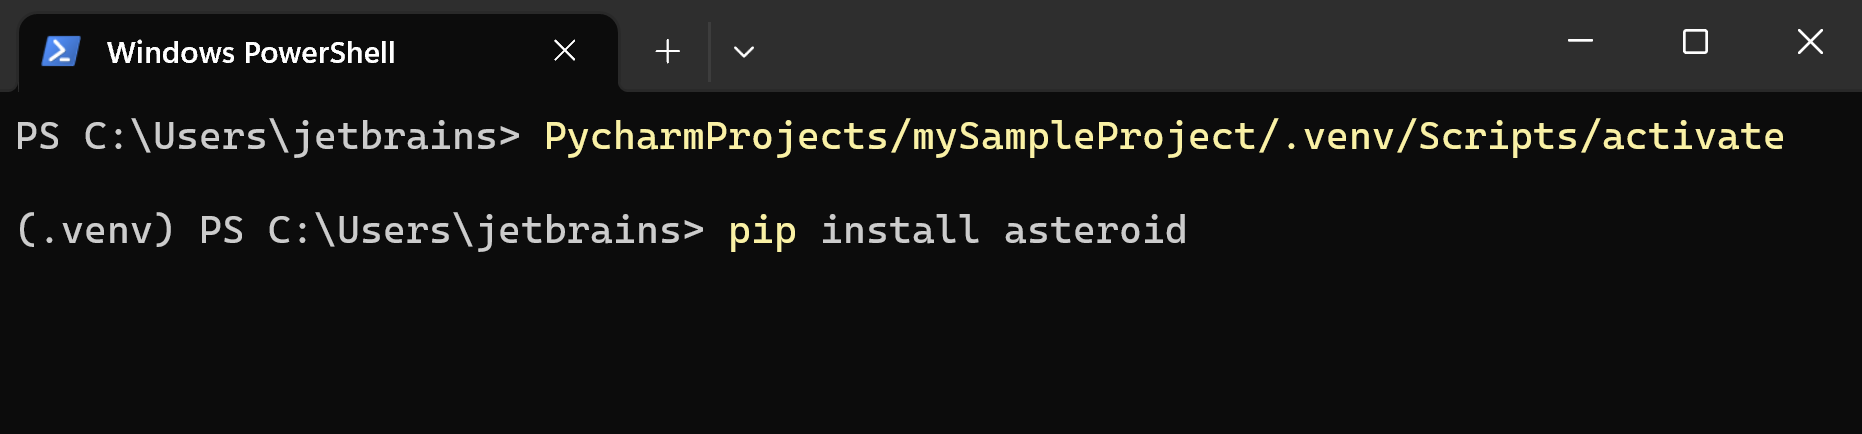Close the Windows PowerShell tab
The width and height of the screenshot is (1862, 434).
(565, 50)
